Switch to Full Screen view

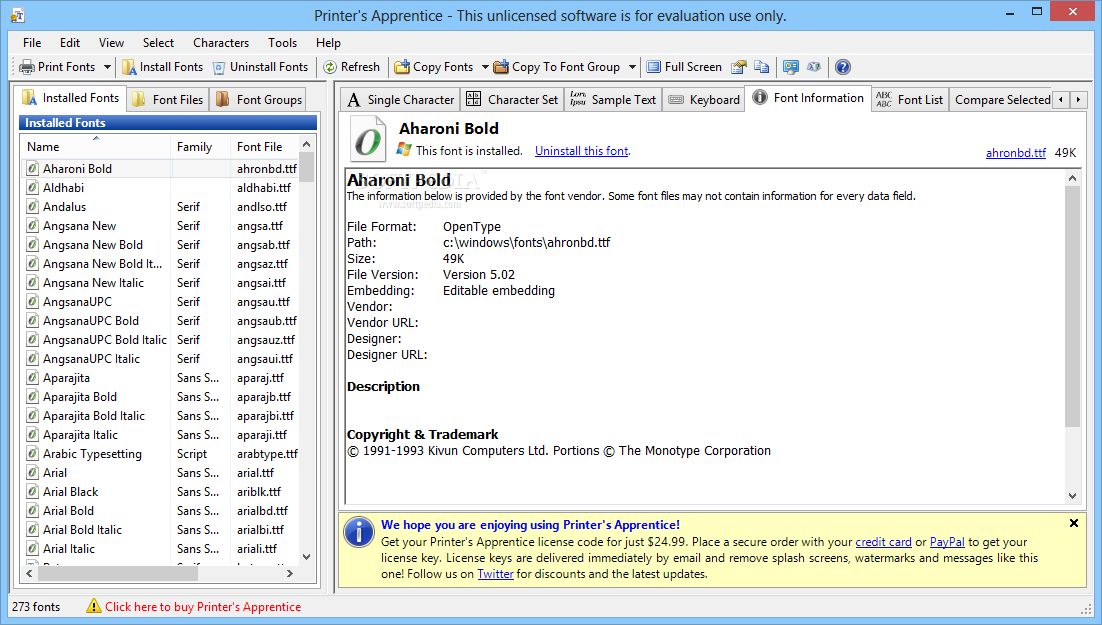tap(684, 67)
